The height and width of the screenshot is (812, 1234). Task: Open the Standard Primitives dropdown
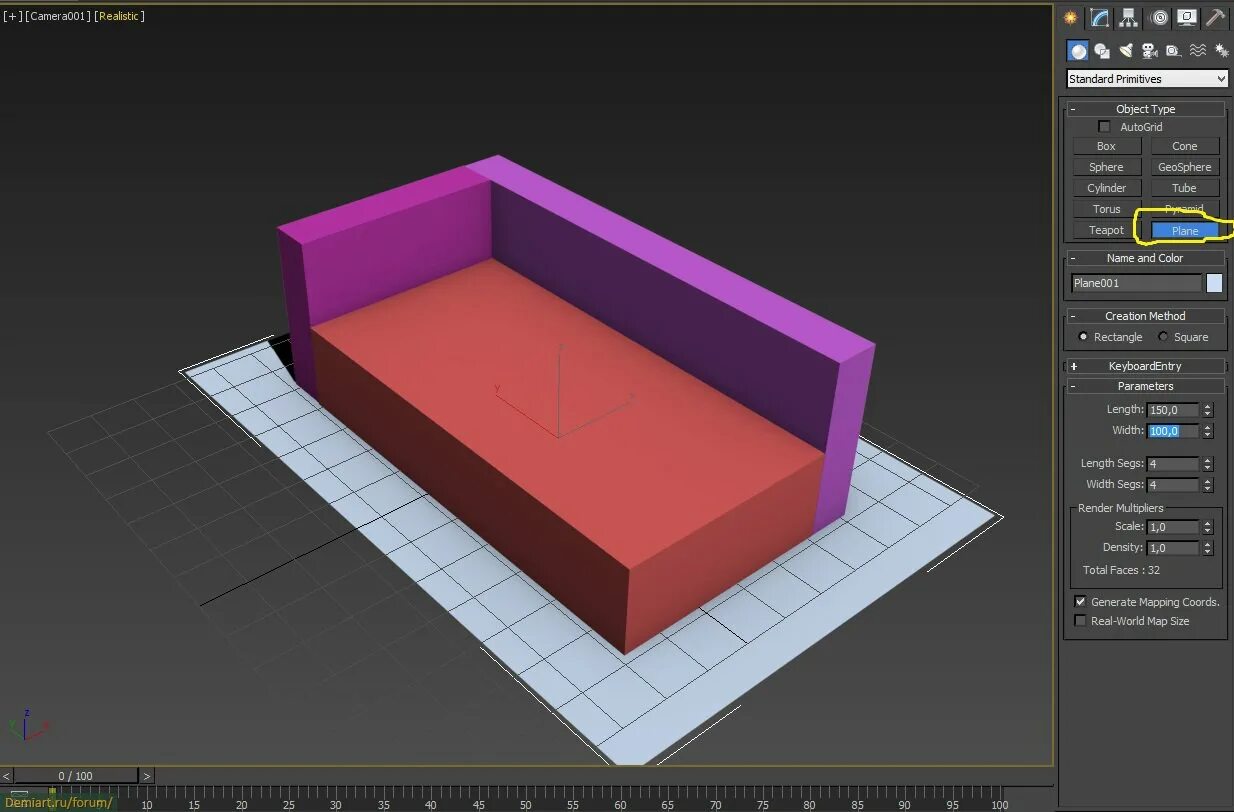click(x=1145, y=78)
